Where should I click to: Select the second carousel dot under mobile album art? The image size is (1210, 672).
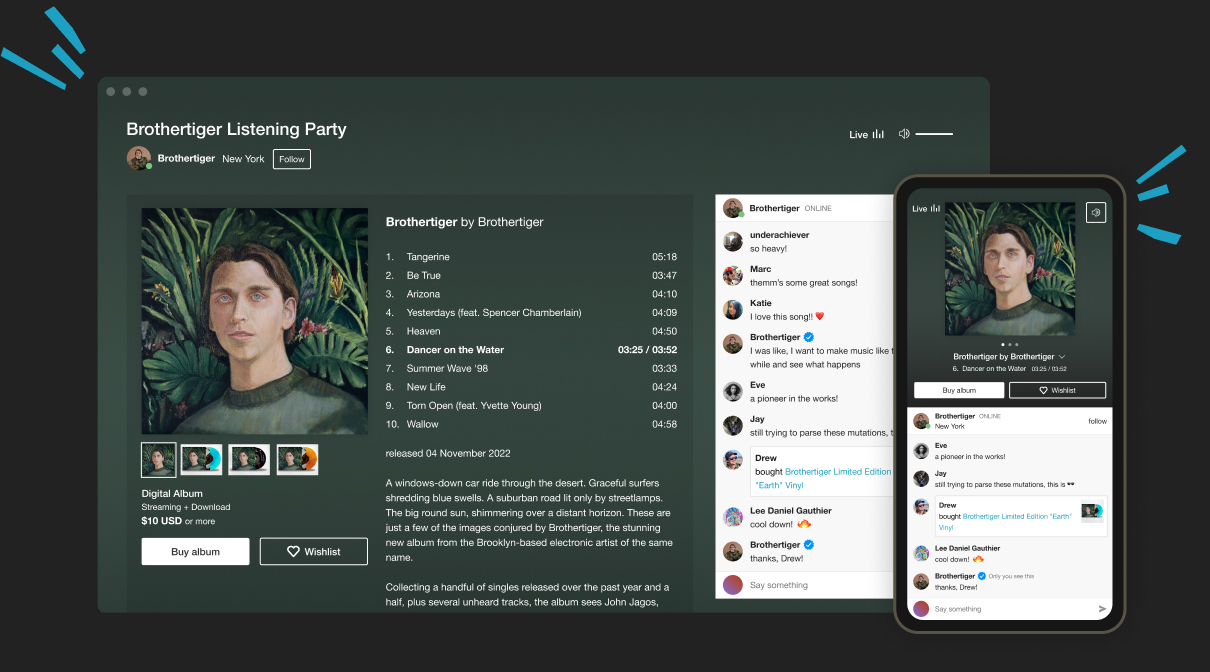click(1010, 344)
